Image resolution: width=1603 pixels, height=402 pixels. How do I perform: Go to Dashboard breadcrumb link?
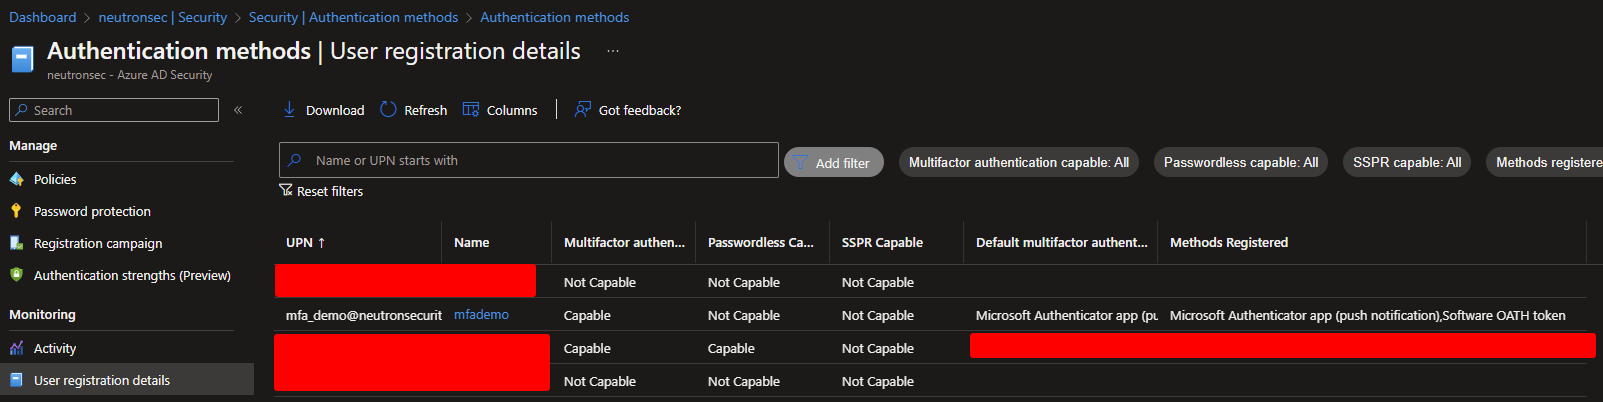(x=43, y=17)
